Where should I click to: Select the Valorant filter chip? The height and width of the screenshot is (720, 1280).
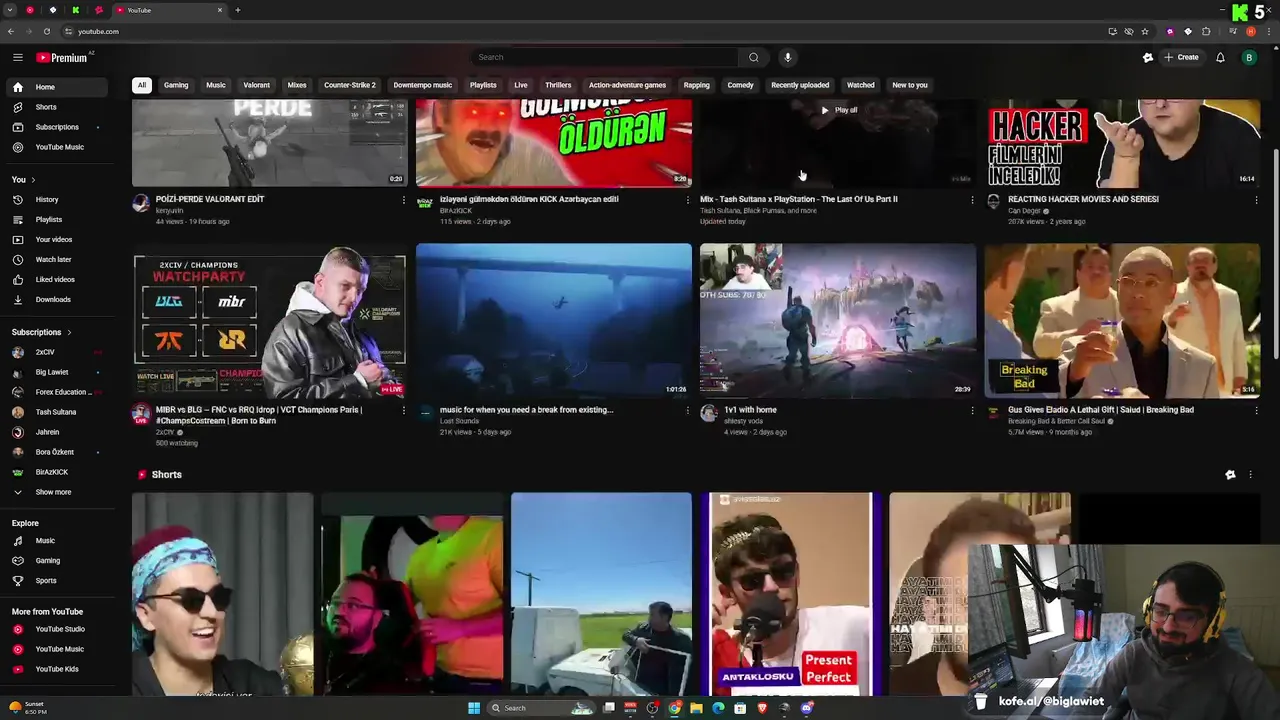click(x=256, y=85)
